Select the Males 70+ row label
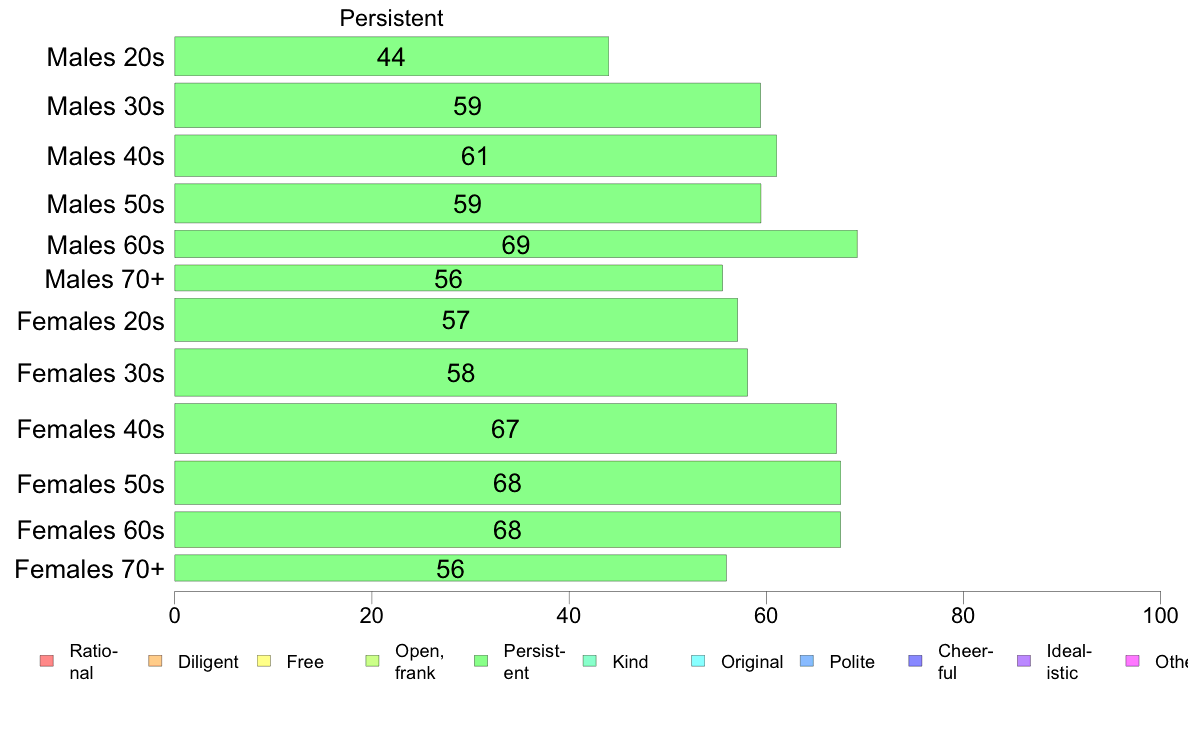This screenshot has width=1188, height=736. 105,279
